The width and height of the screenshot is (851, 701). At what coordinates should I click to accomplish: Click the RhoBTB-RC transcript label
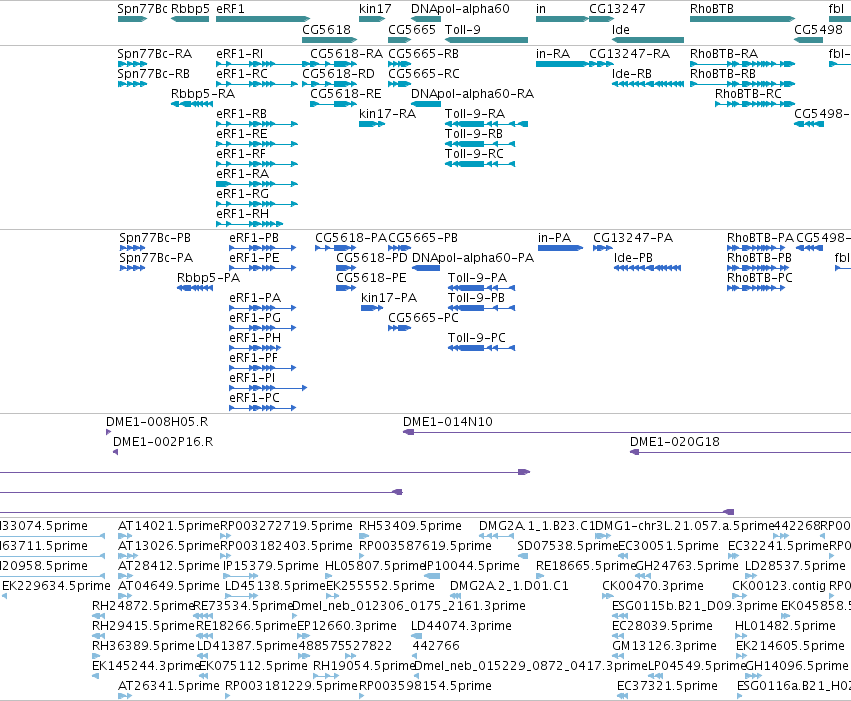(748, 94)
